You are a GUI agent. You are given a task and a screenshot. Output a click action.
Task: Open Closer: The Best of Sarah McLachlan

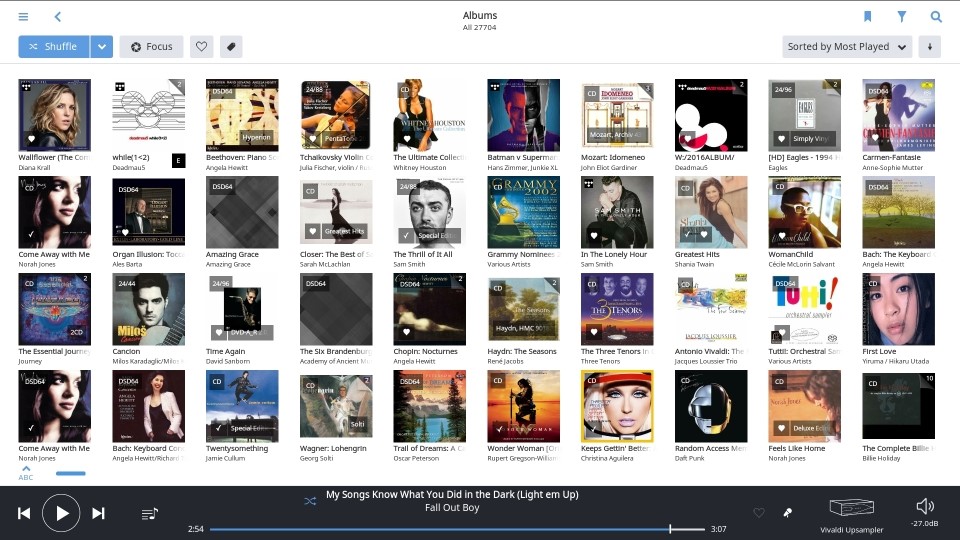[336, 212]
